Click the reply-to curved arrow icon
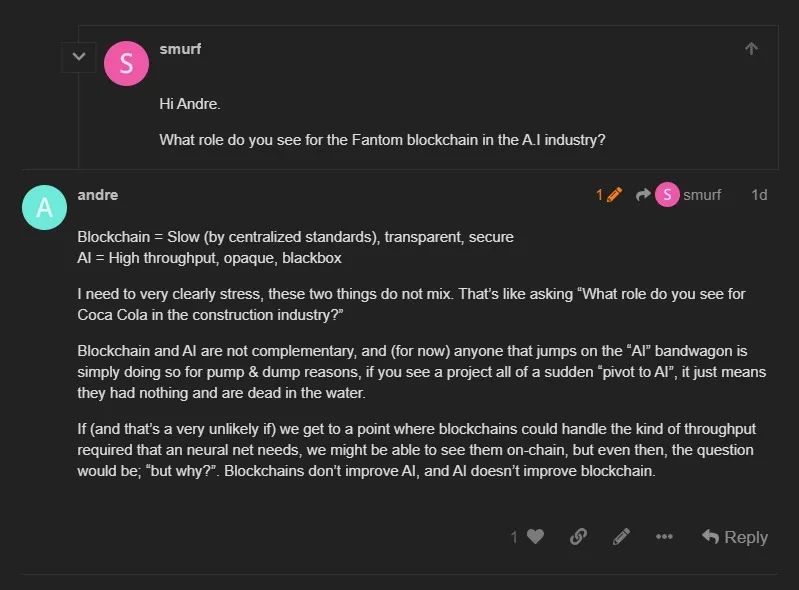The width and height of the screenshot is (799, 590). (643, 195)
